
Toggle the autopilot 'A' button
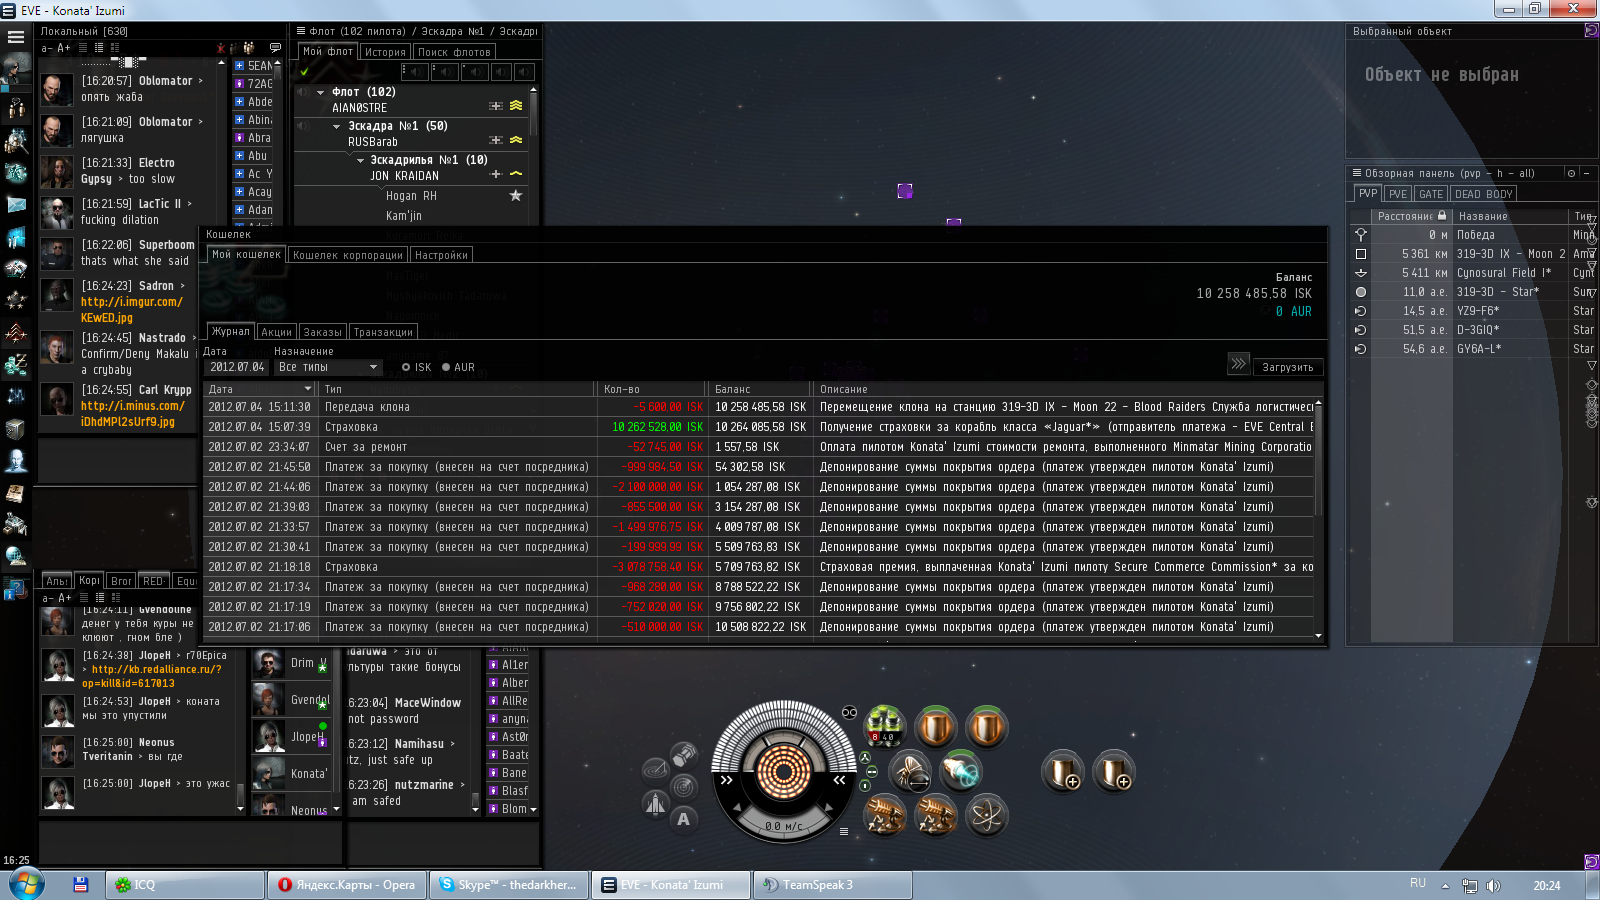[684, 819]
